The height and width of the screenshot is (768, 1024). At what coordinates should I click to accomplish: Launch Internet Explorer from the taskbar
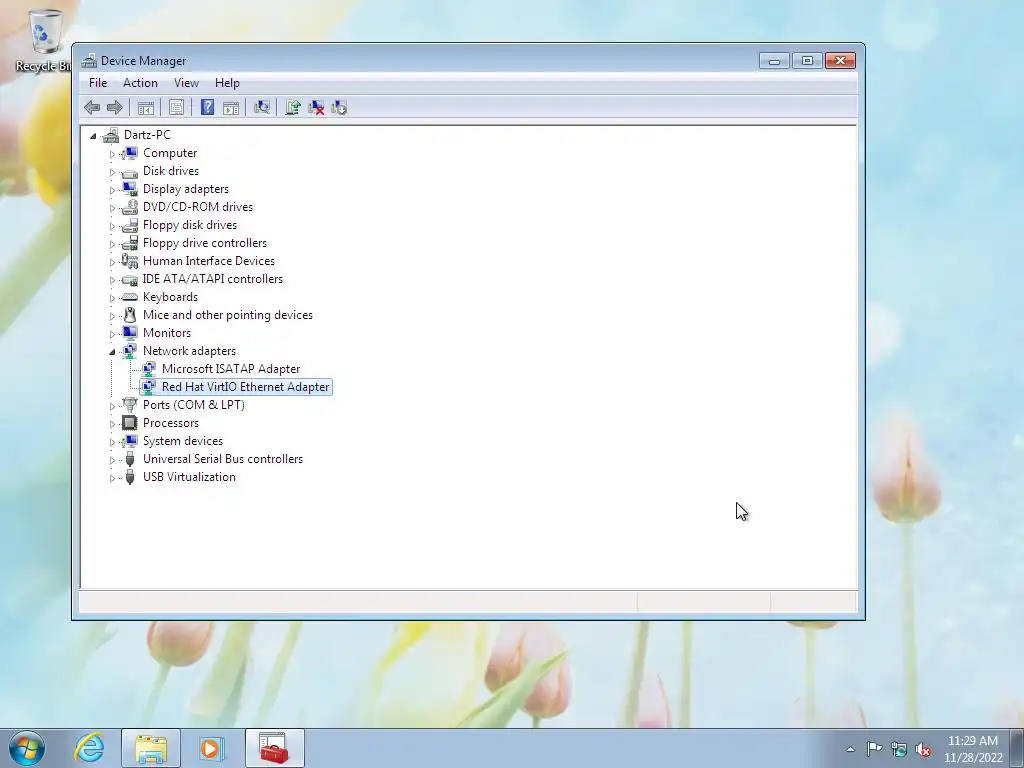[89, 748]
